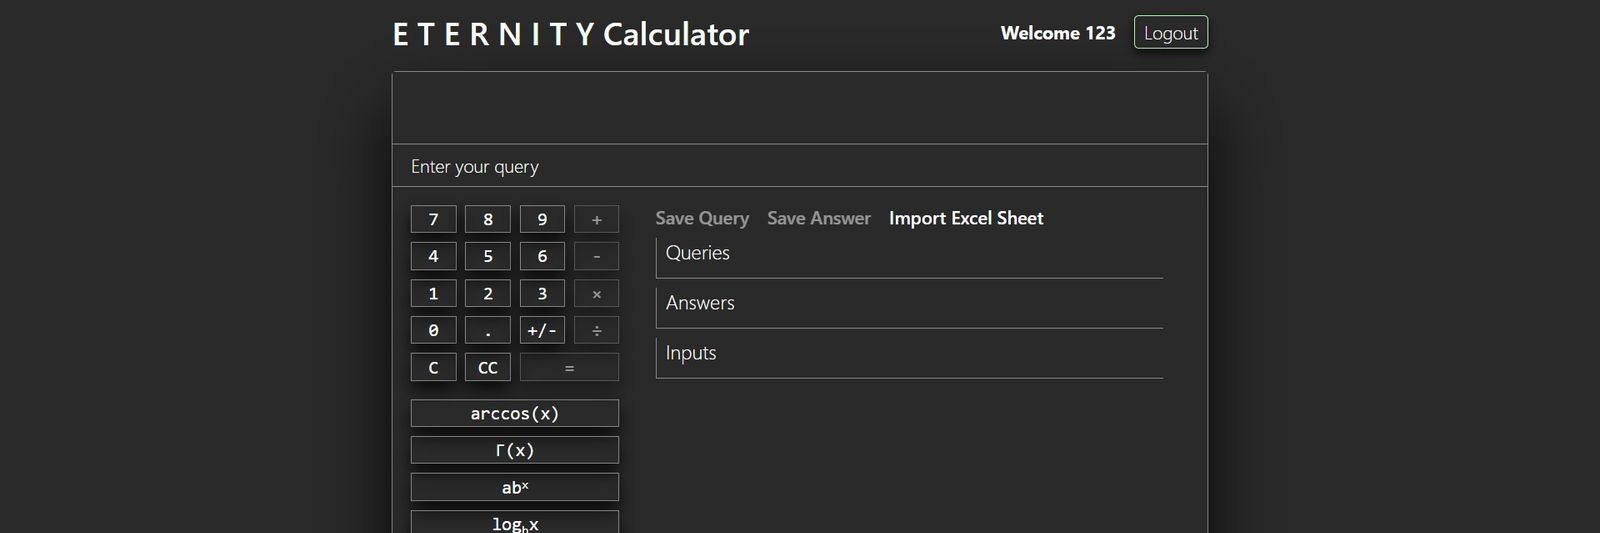
Task: Open Import Excel Sheet
Action: click(x=965, y=218)
